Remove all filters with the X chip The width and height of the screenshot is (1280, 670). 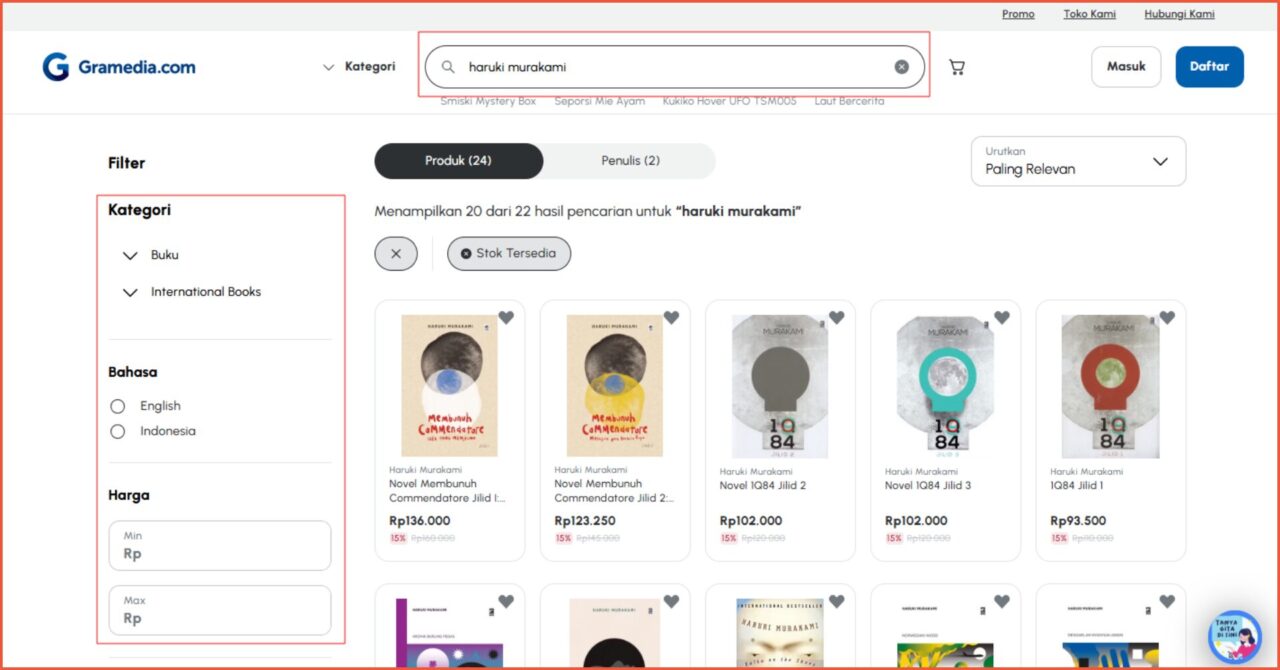click(396, 254)
